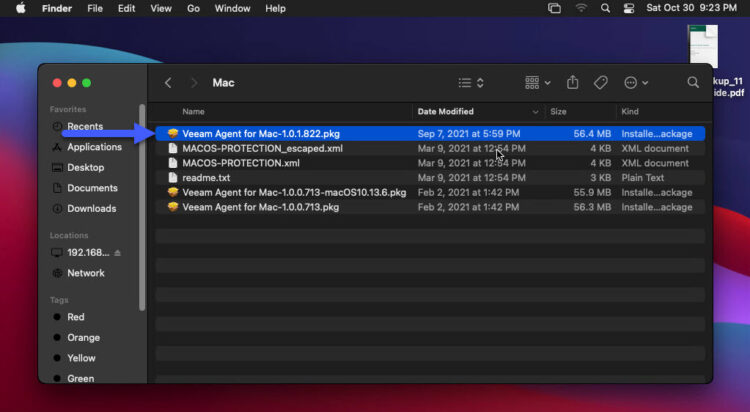Sort by the Name column header
This screenshot has width=750, height=412.
[x=193, y=111]
